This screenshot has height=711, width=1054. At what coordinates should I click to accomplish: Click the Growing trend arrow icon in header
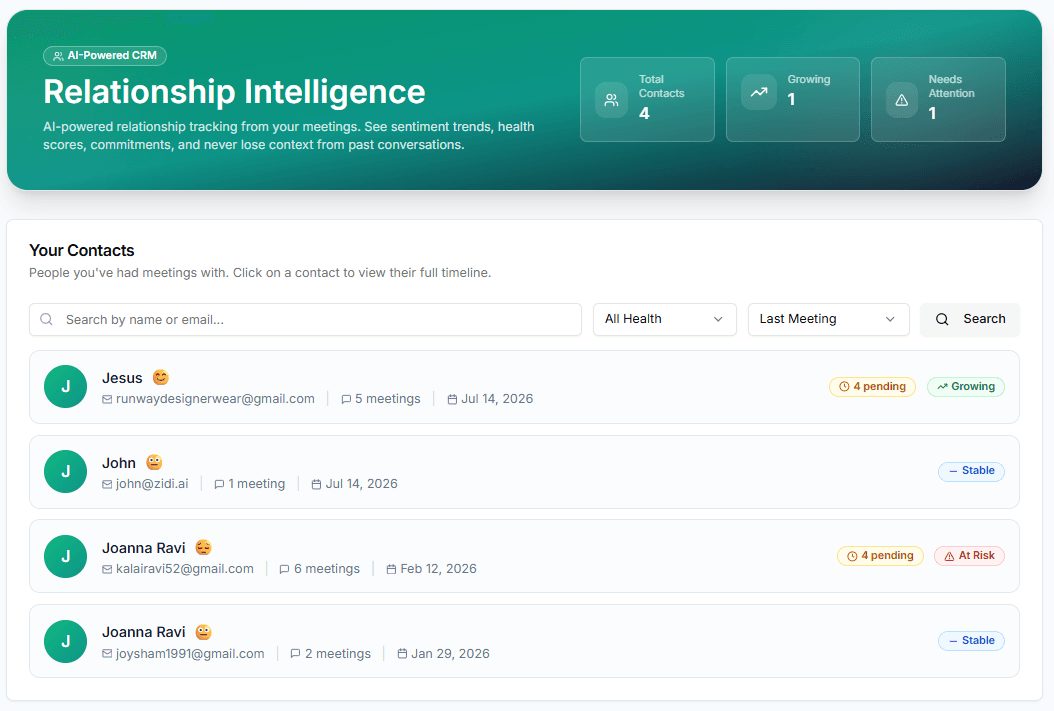click(759, 92)
